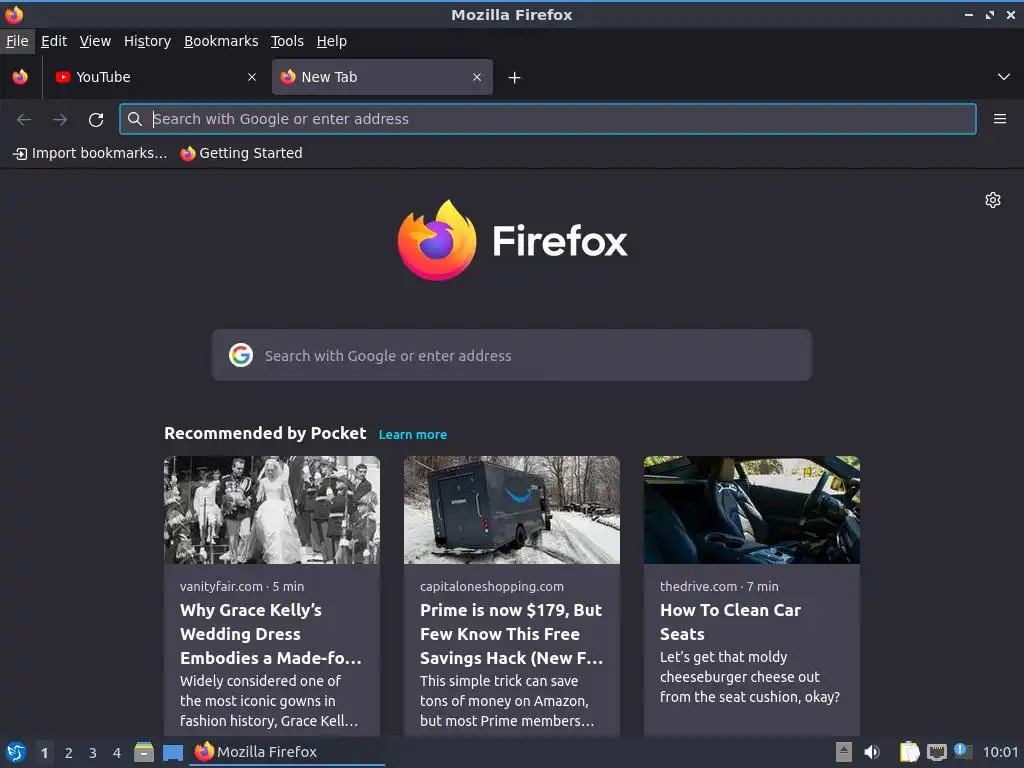
Task: Click capitaloneshopping.com source text
Action: pyautogui.click(x=492, y=586)
